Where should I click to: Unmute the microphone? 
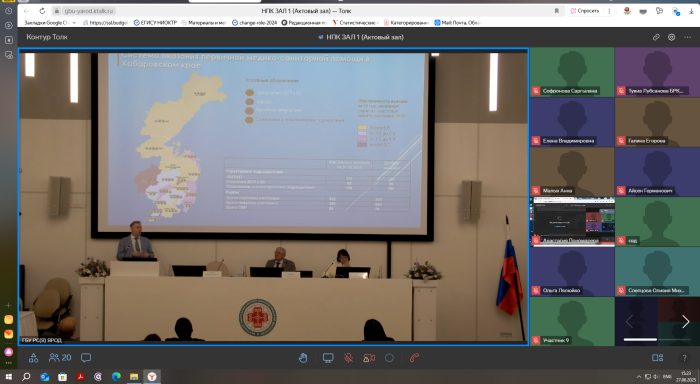tap(349, 358)
